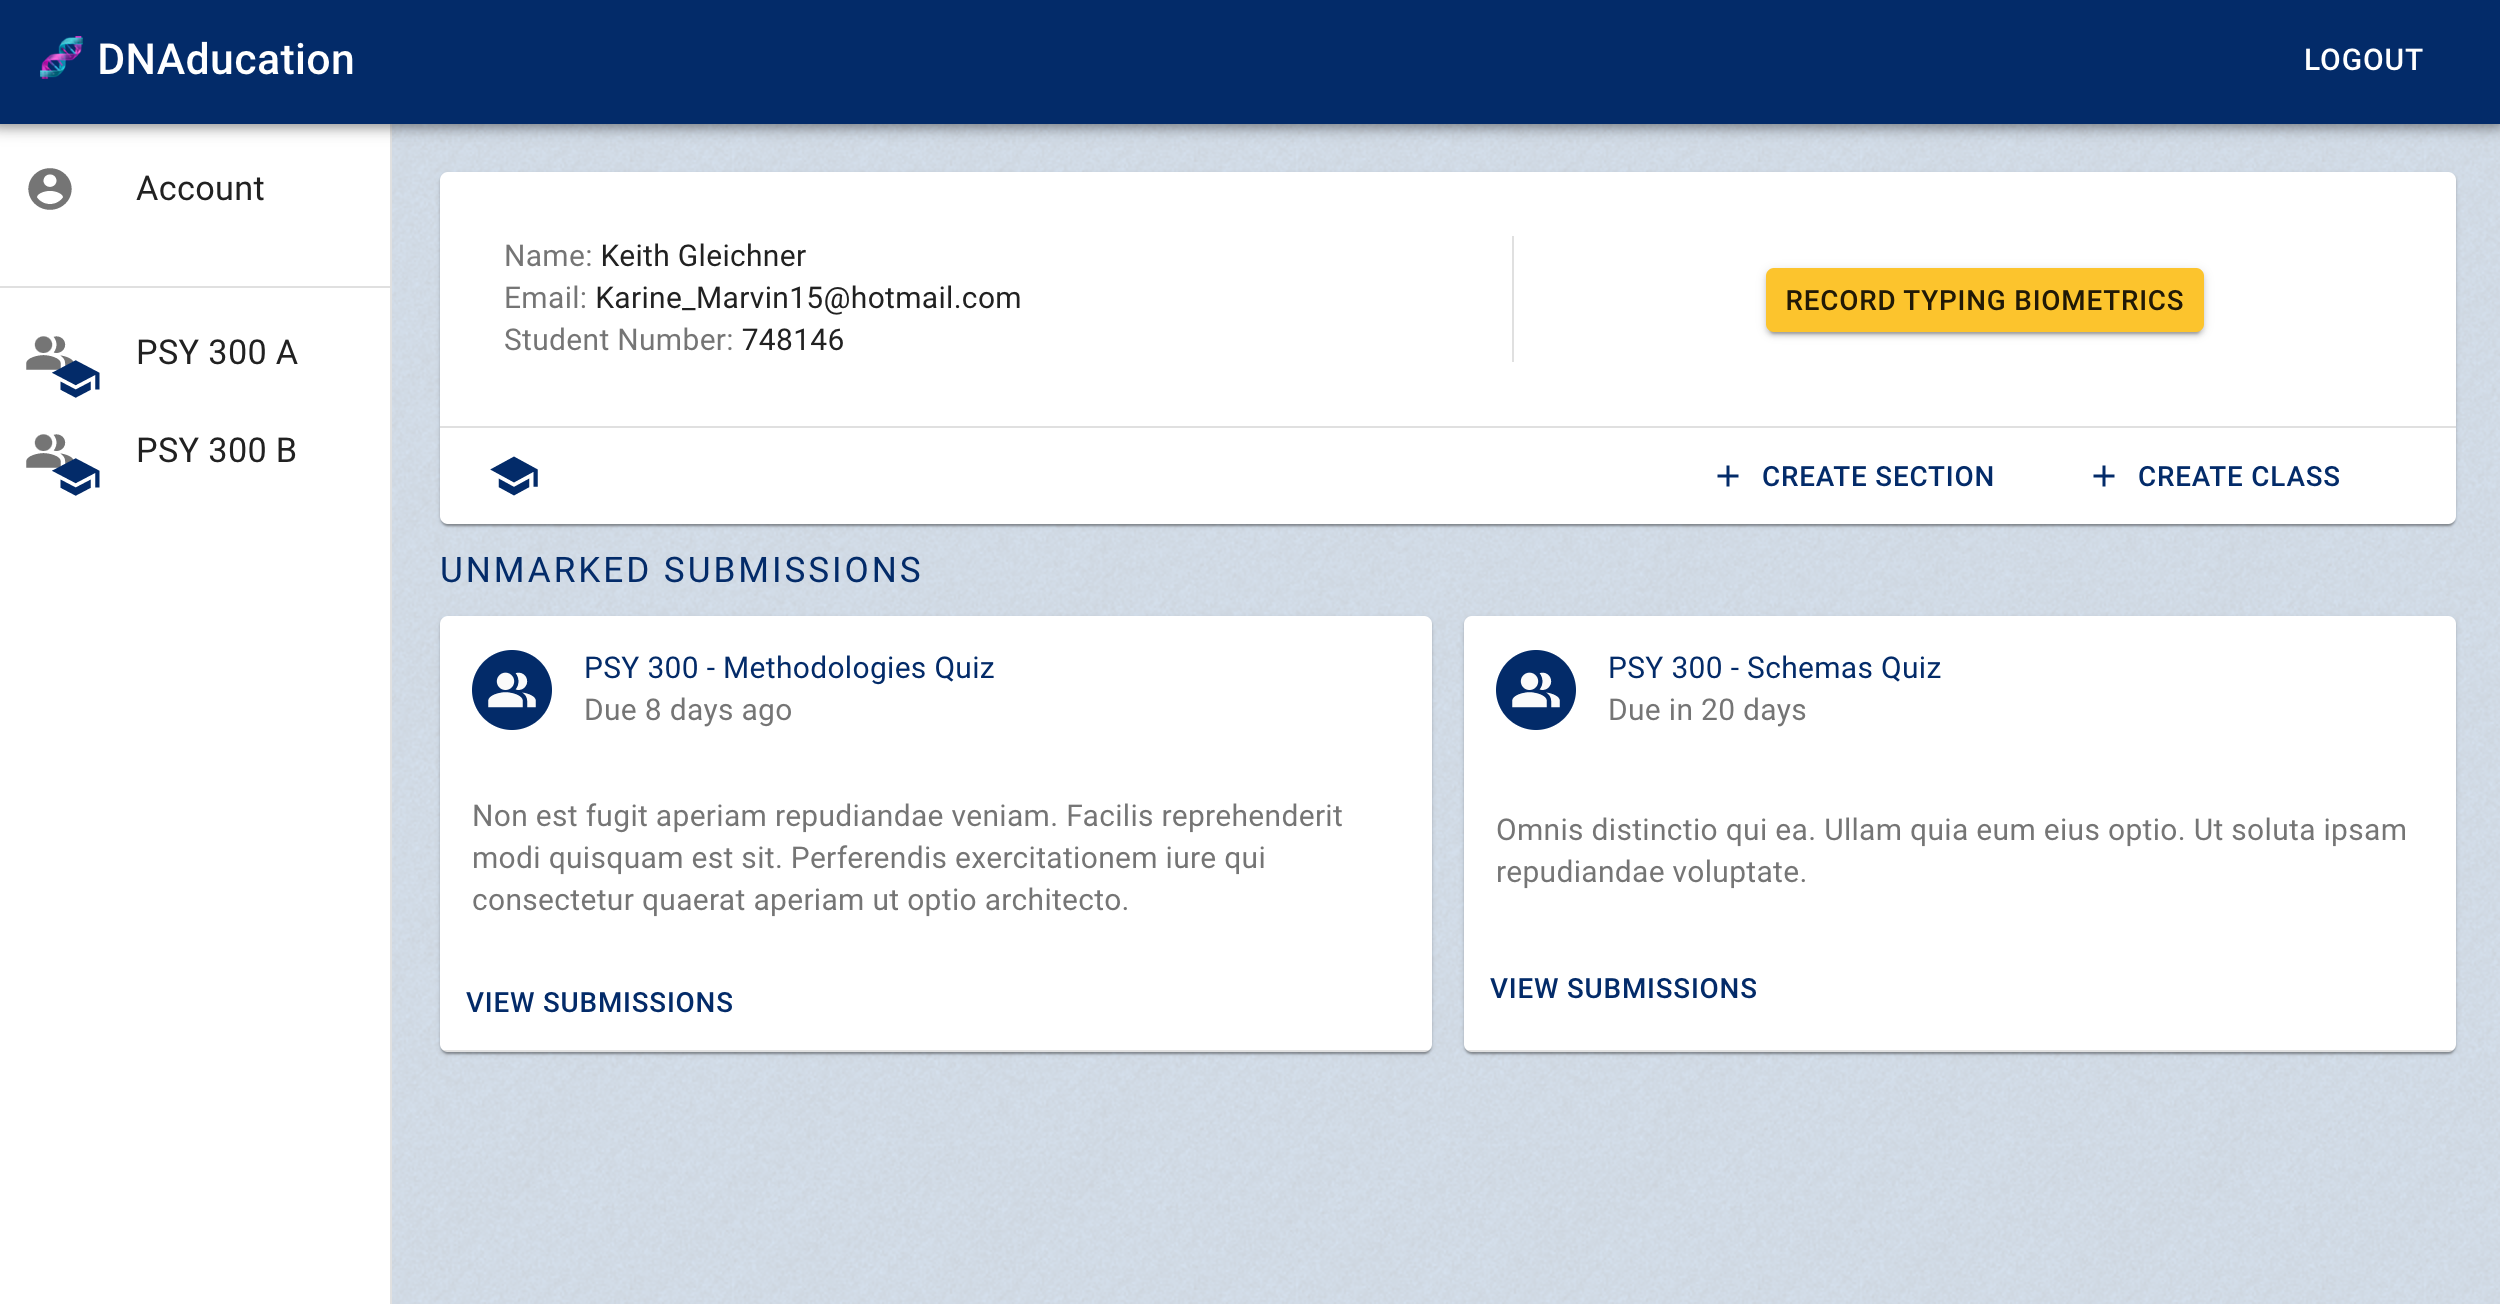The height and width of the screenshot is (1304, 2500).
Task: Click the Account profile avatar icon
Action: tap(50, 189)
